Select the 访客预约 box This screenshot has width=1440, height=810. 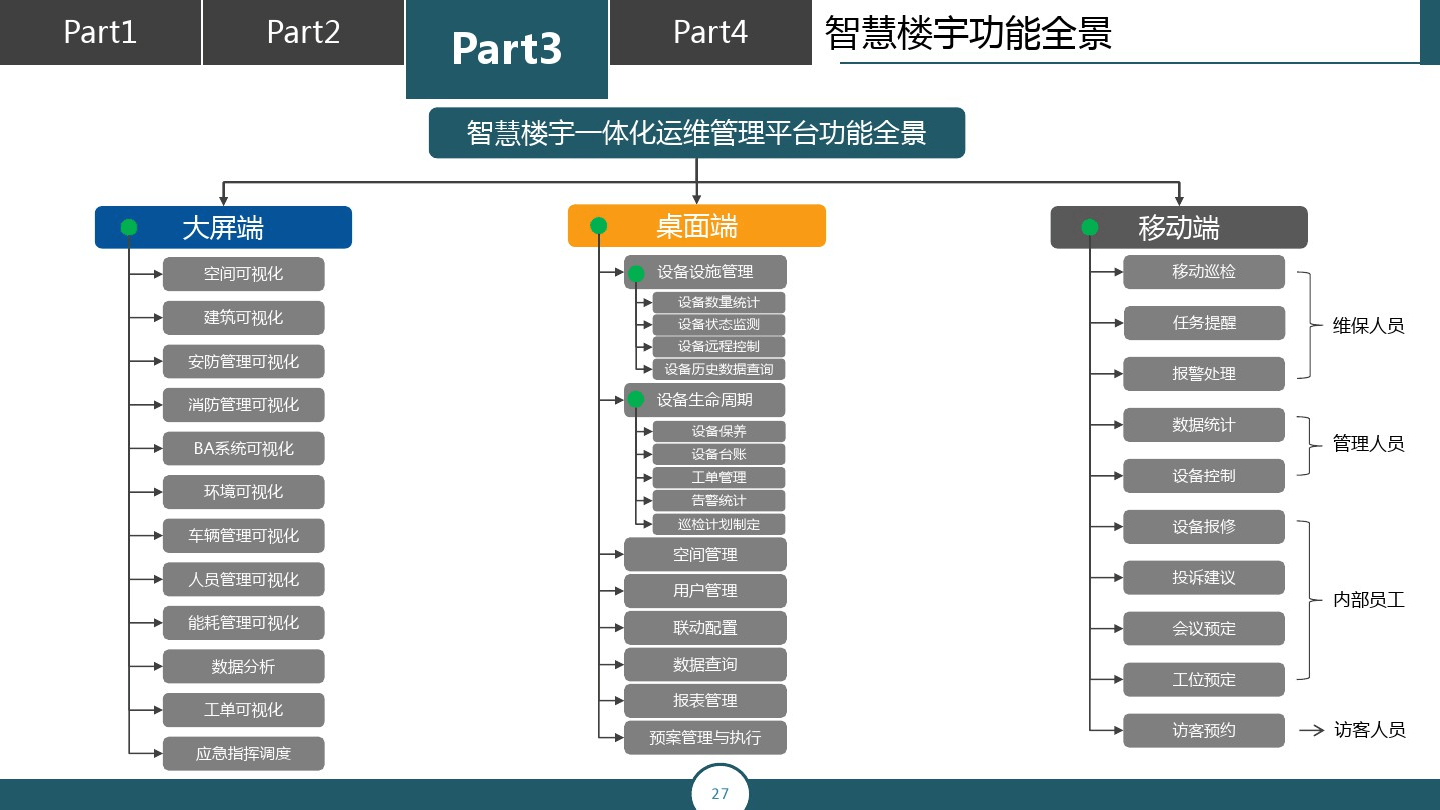click(x=1204, y=731)
